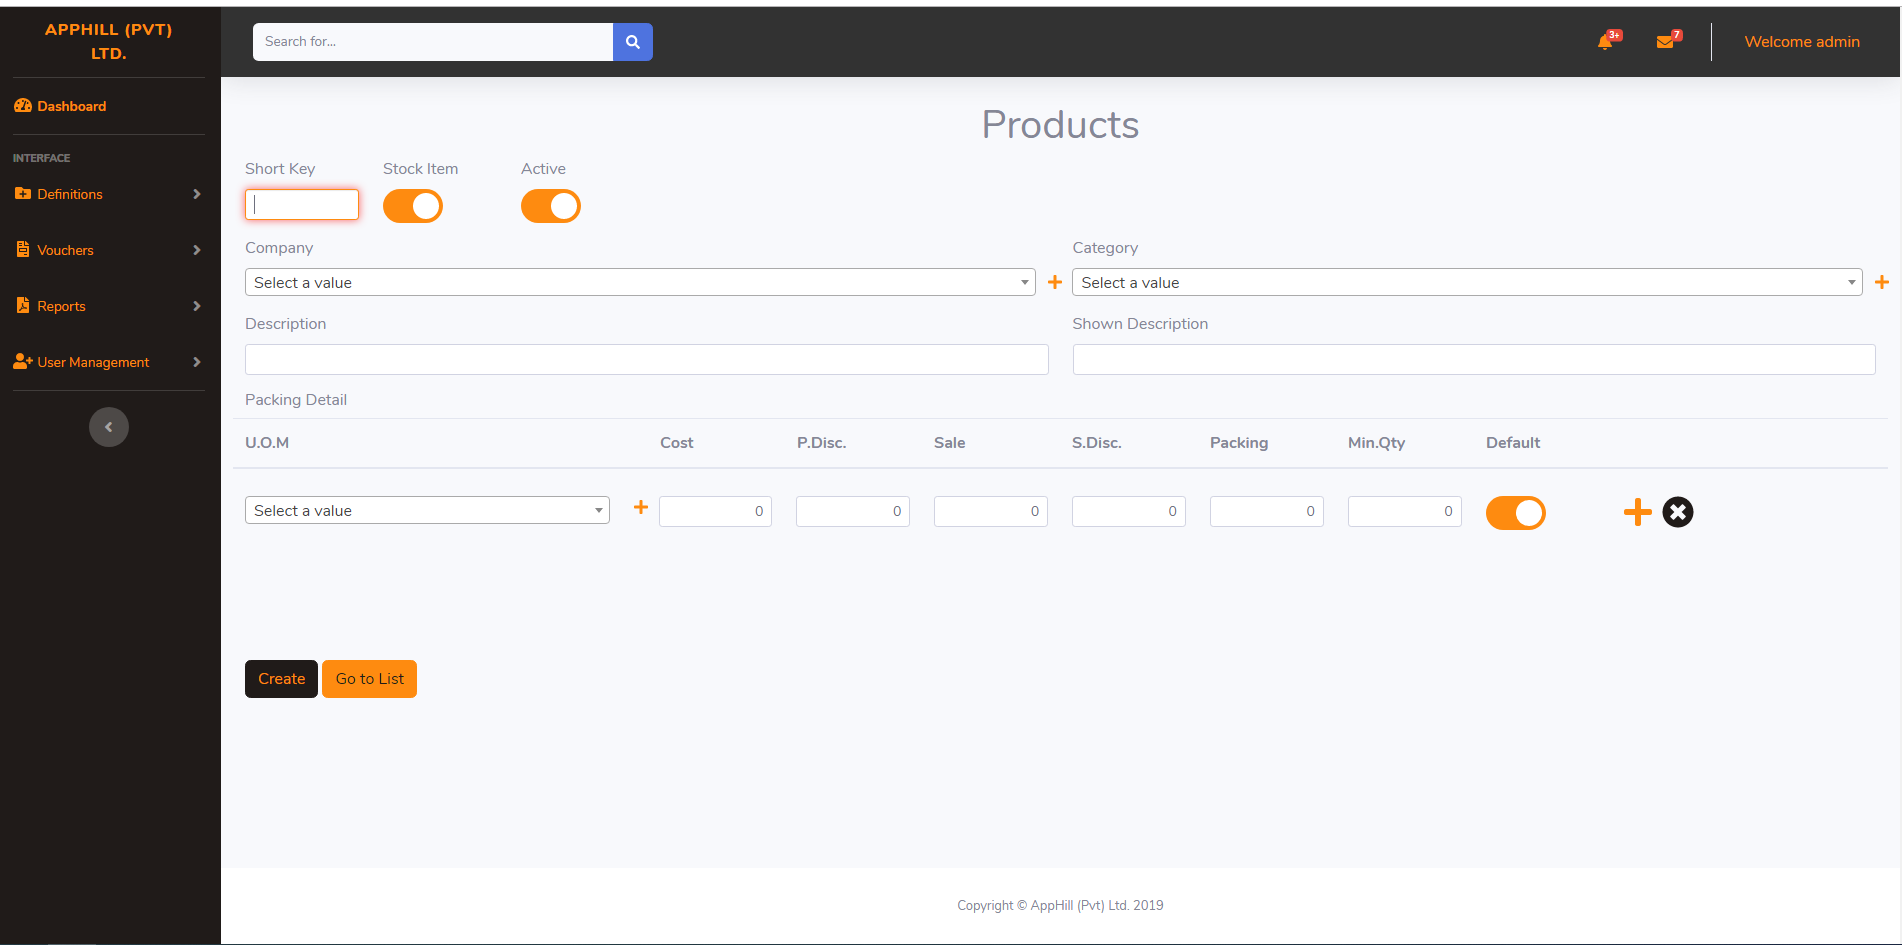
Task: Click the plus icon beside Company dropdown
Action: pyautogui.click(x=1054, y=283)
